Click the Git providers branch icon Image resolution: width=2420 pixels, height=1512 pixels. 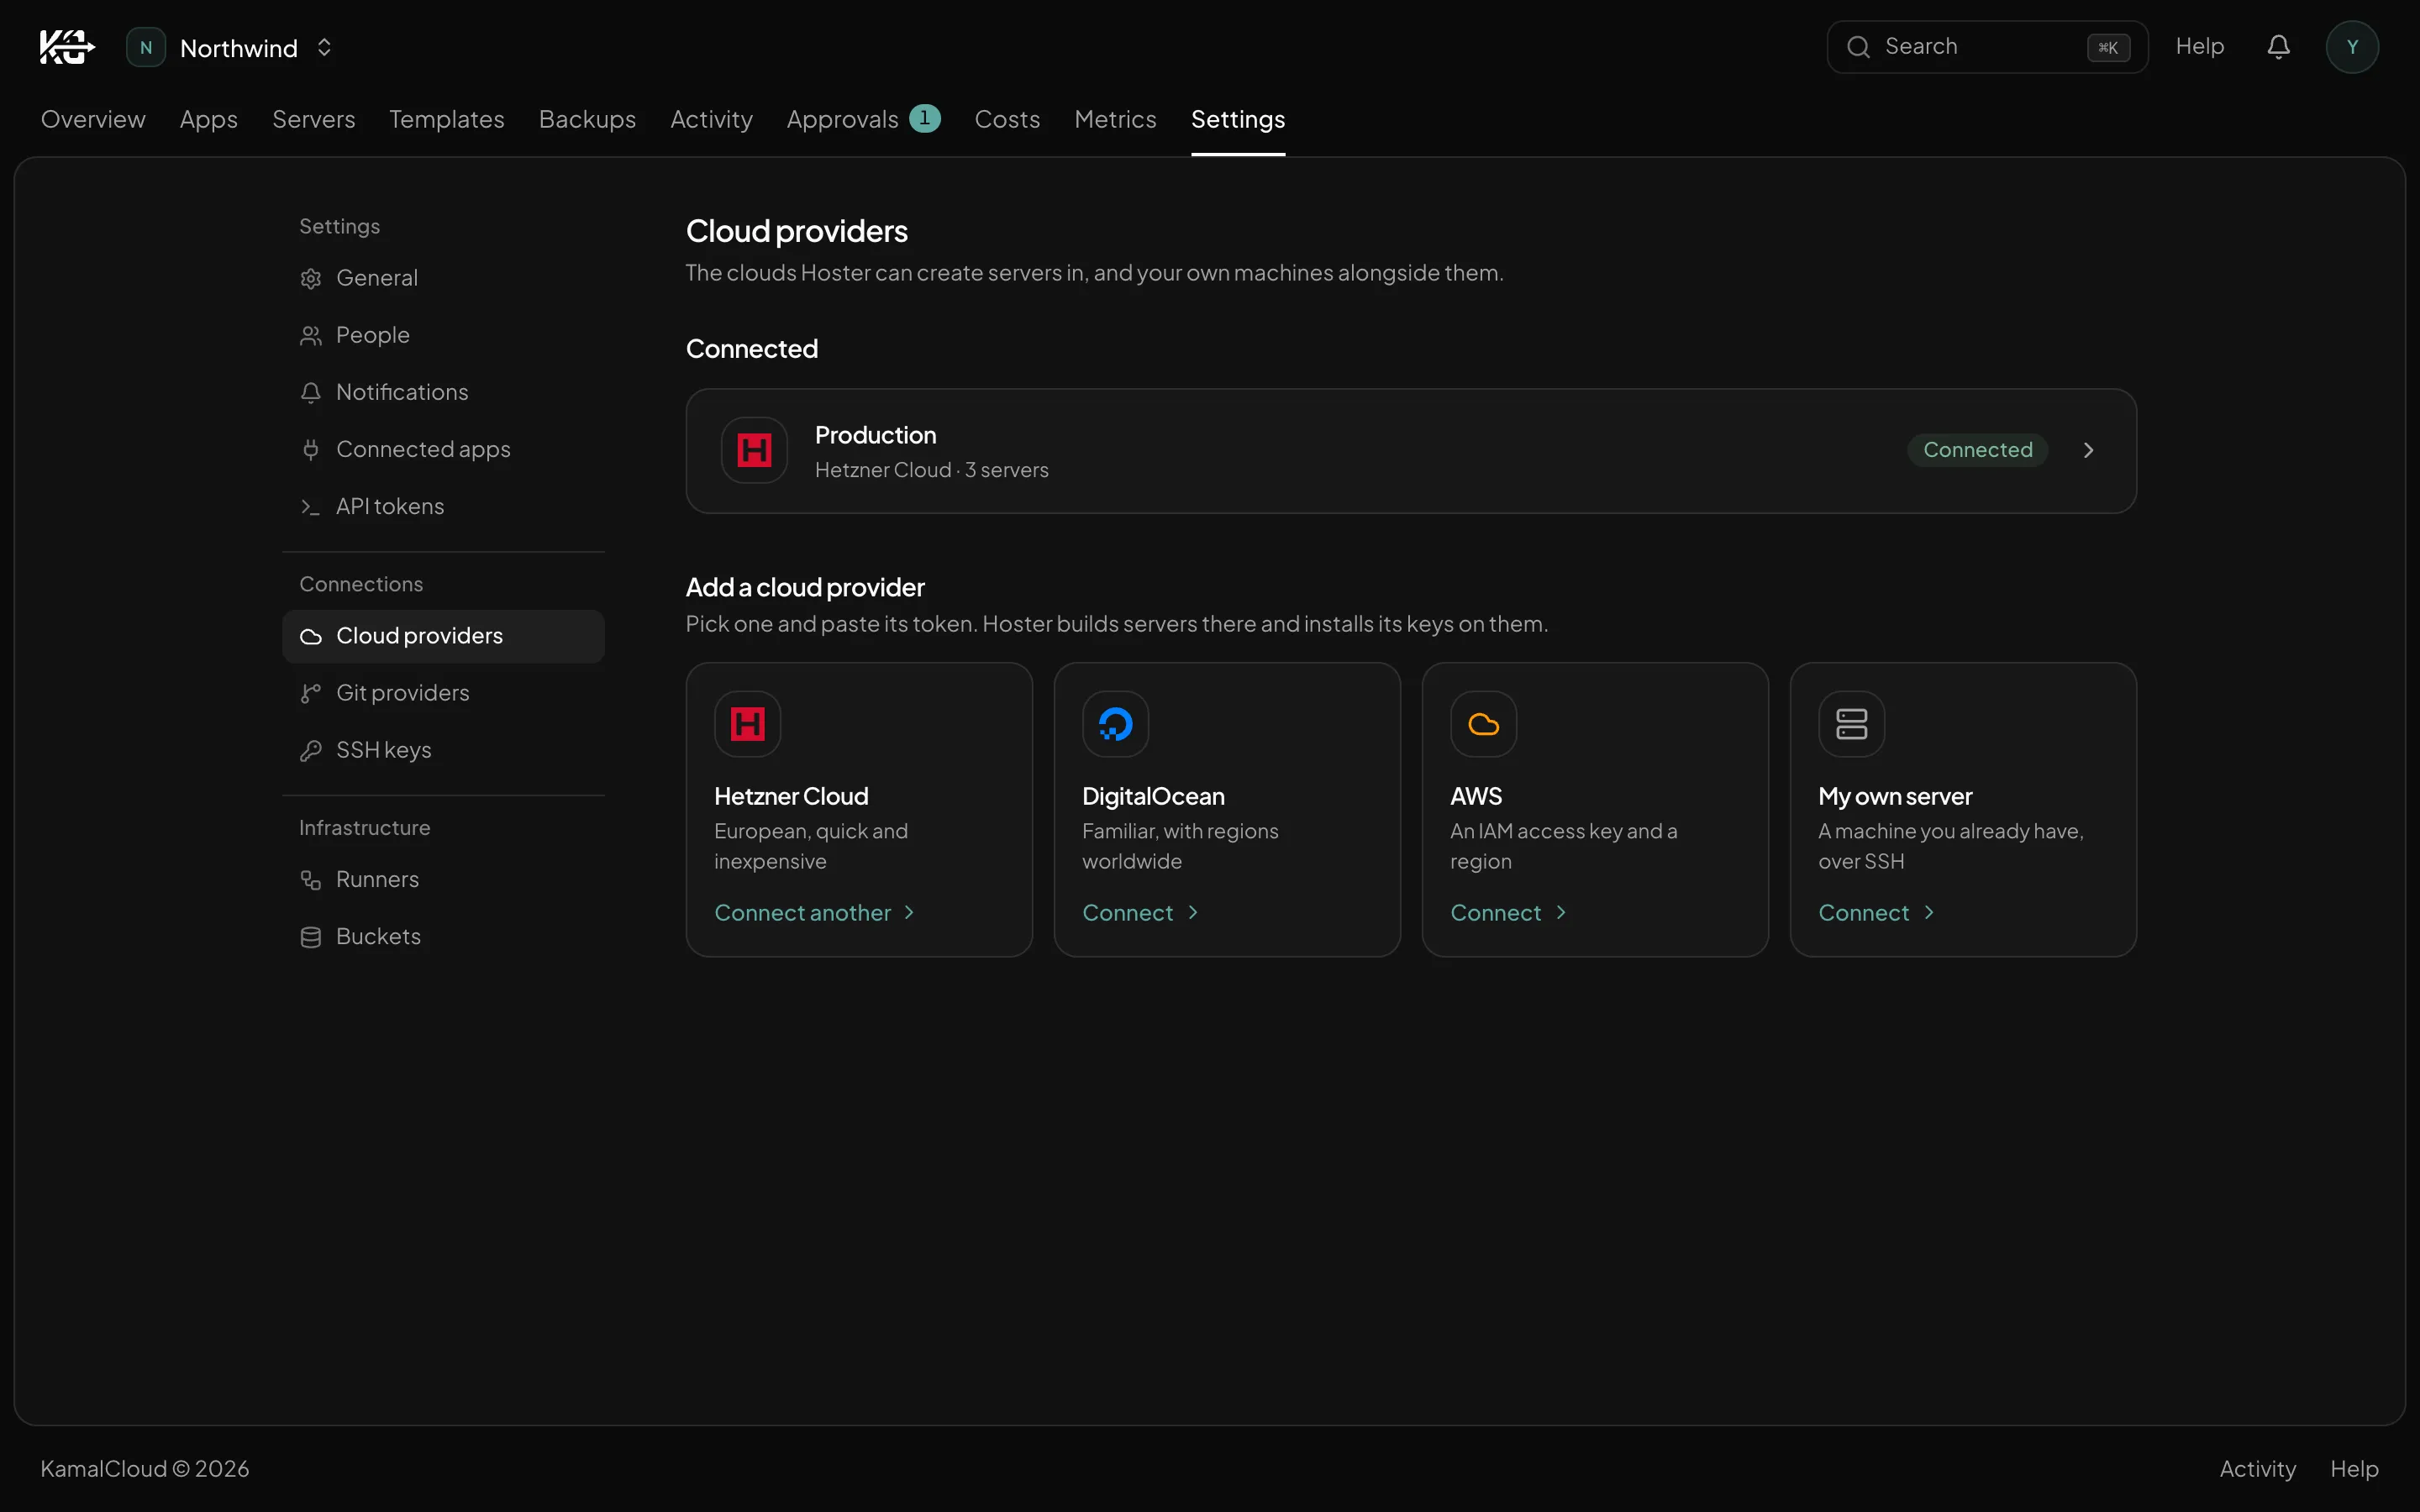point(311,693)
